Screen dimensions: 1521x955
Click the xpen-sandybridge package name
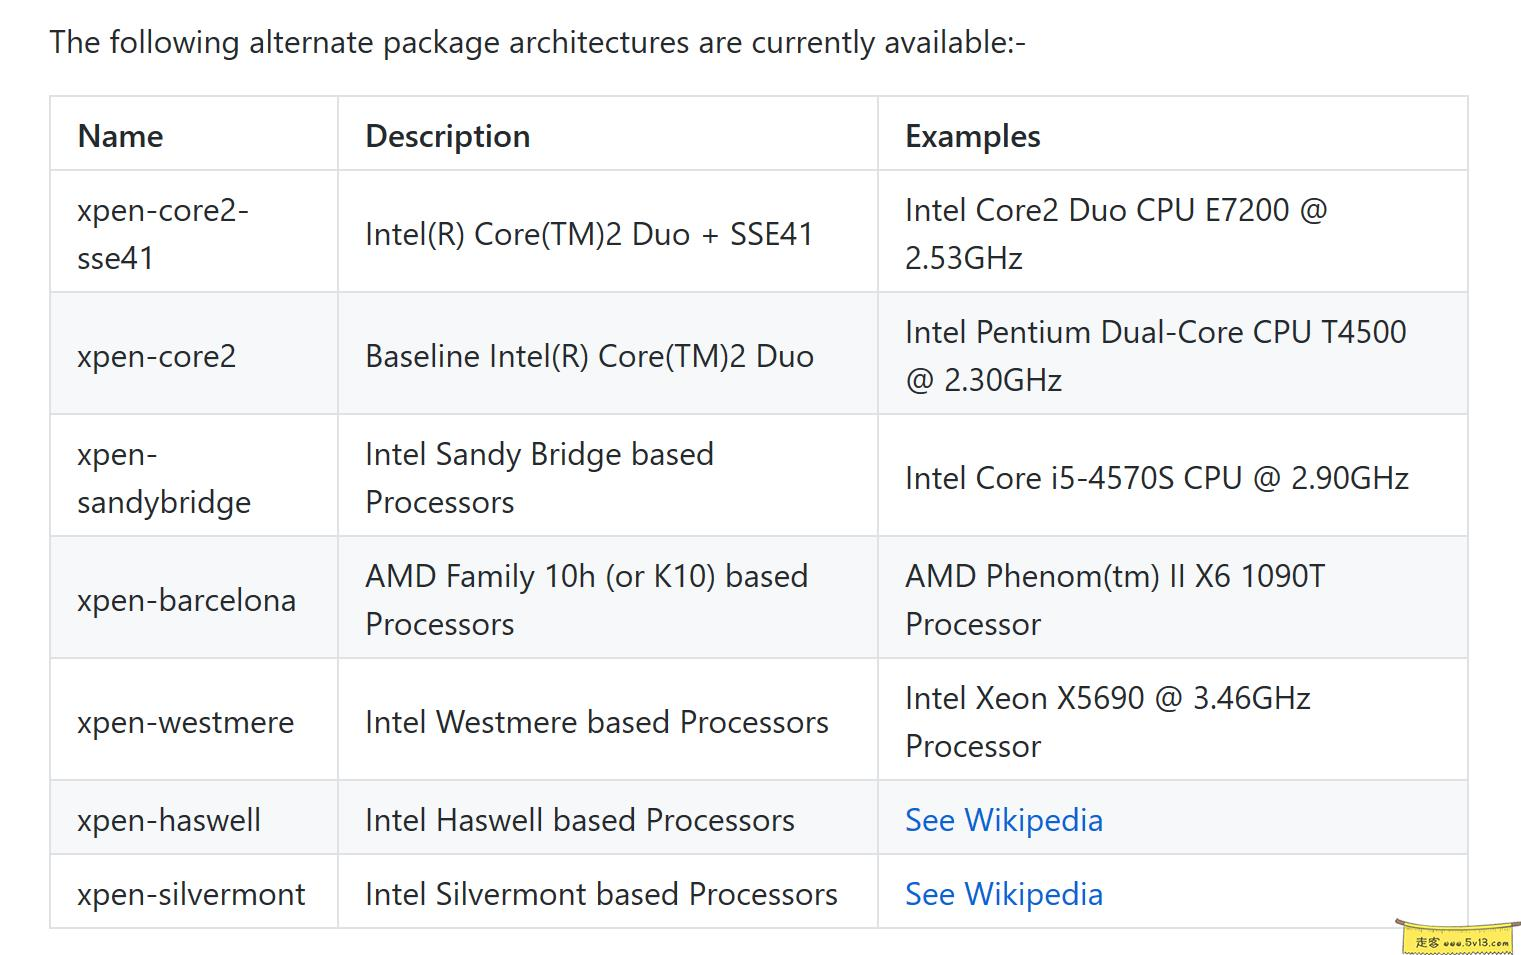[163, 478]
